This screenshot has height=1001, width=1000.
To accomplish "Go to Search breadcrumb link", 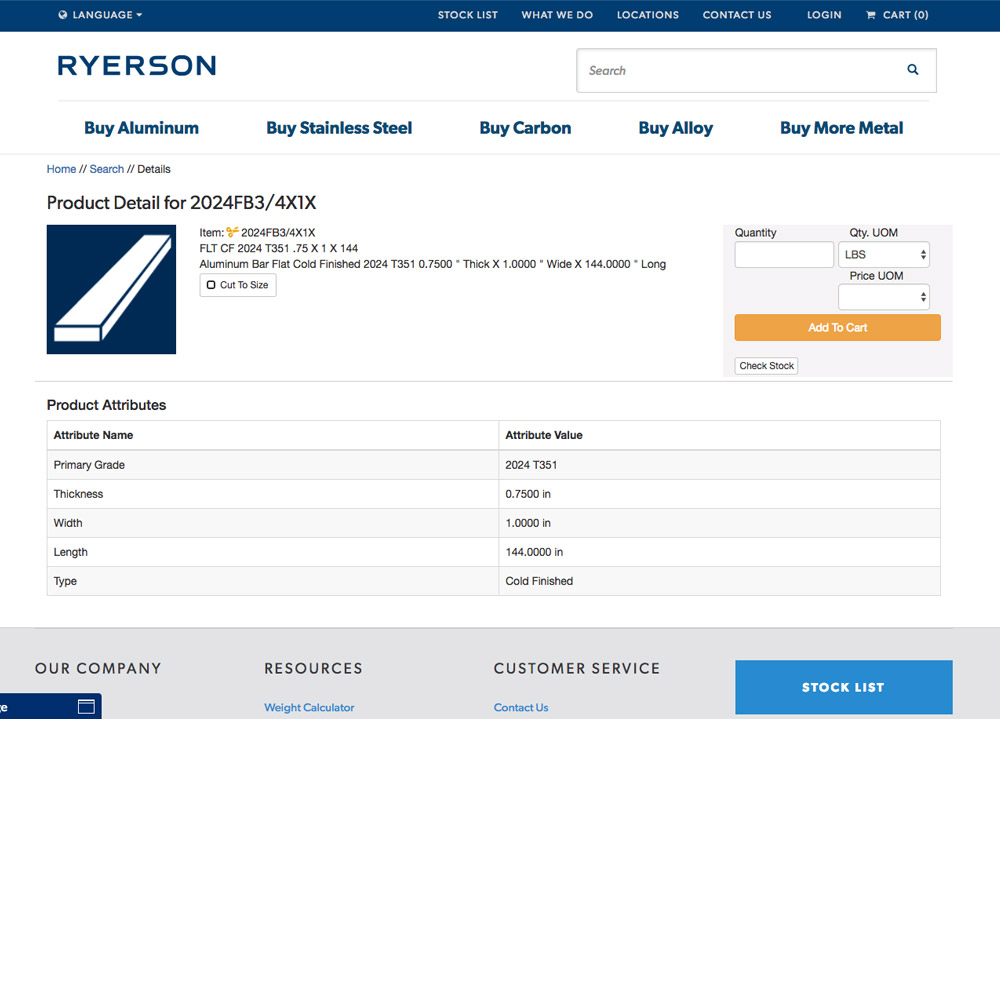I will click(107, 169).
